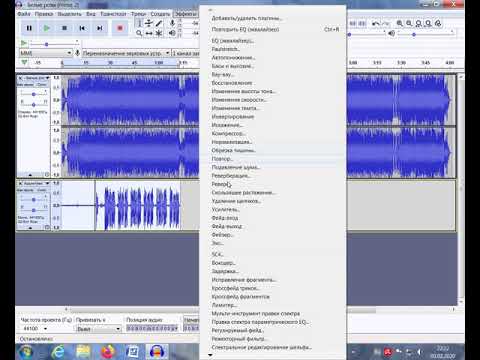
Task: Choose Реверберация effect
Action: click(x=273, y=175)
